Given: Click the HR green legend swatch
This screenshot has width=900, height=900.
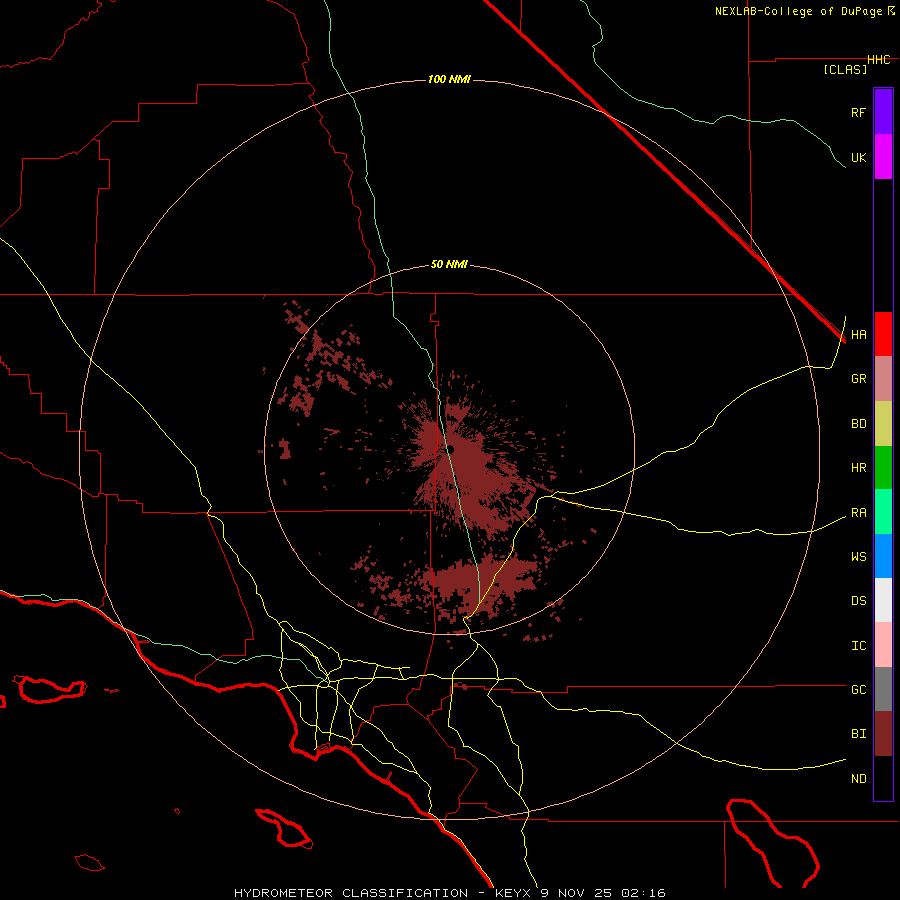Looking at the screenshot, I should coord(883,467).
